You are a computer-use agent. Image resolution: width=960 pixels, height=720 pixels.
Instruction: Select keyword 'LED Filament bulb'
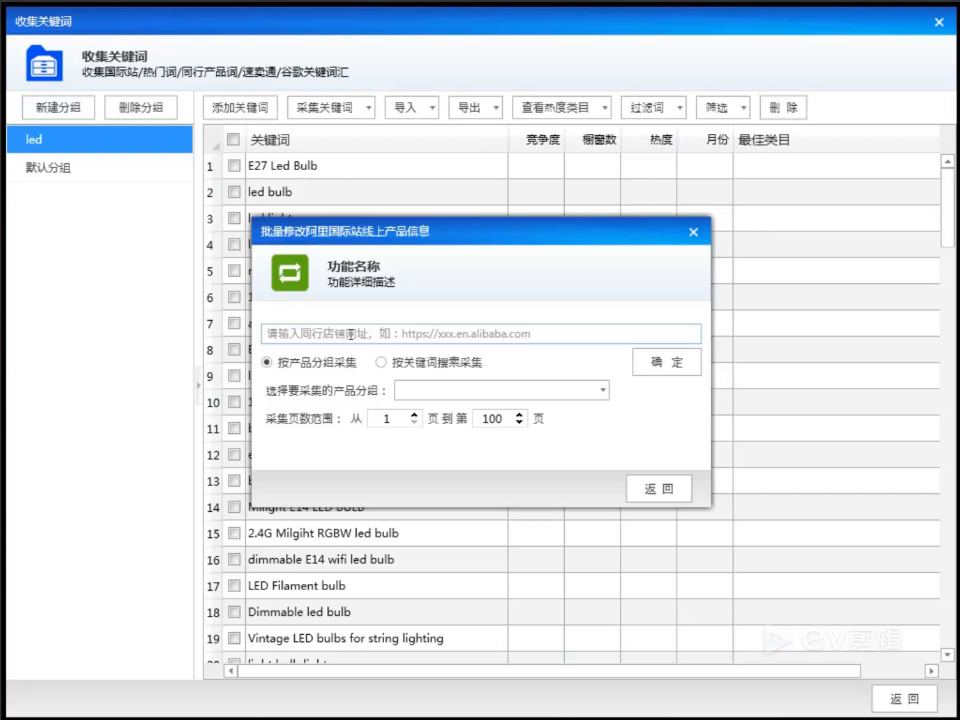click(296, 586)
